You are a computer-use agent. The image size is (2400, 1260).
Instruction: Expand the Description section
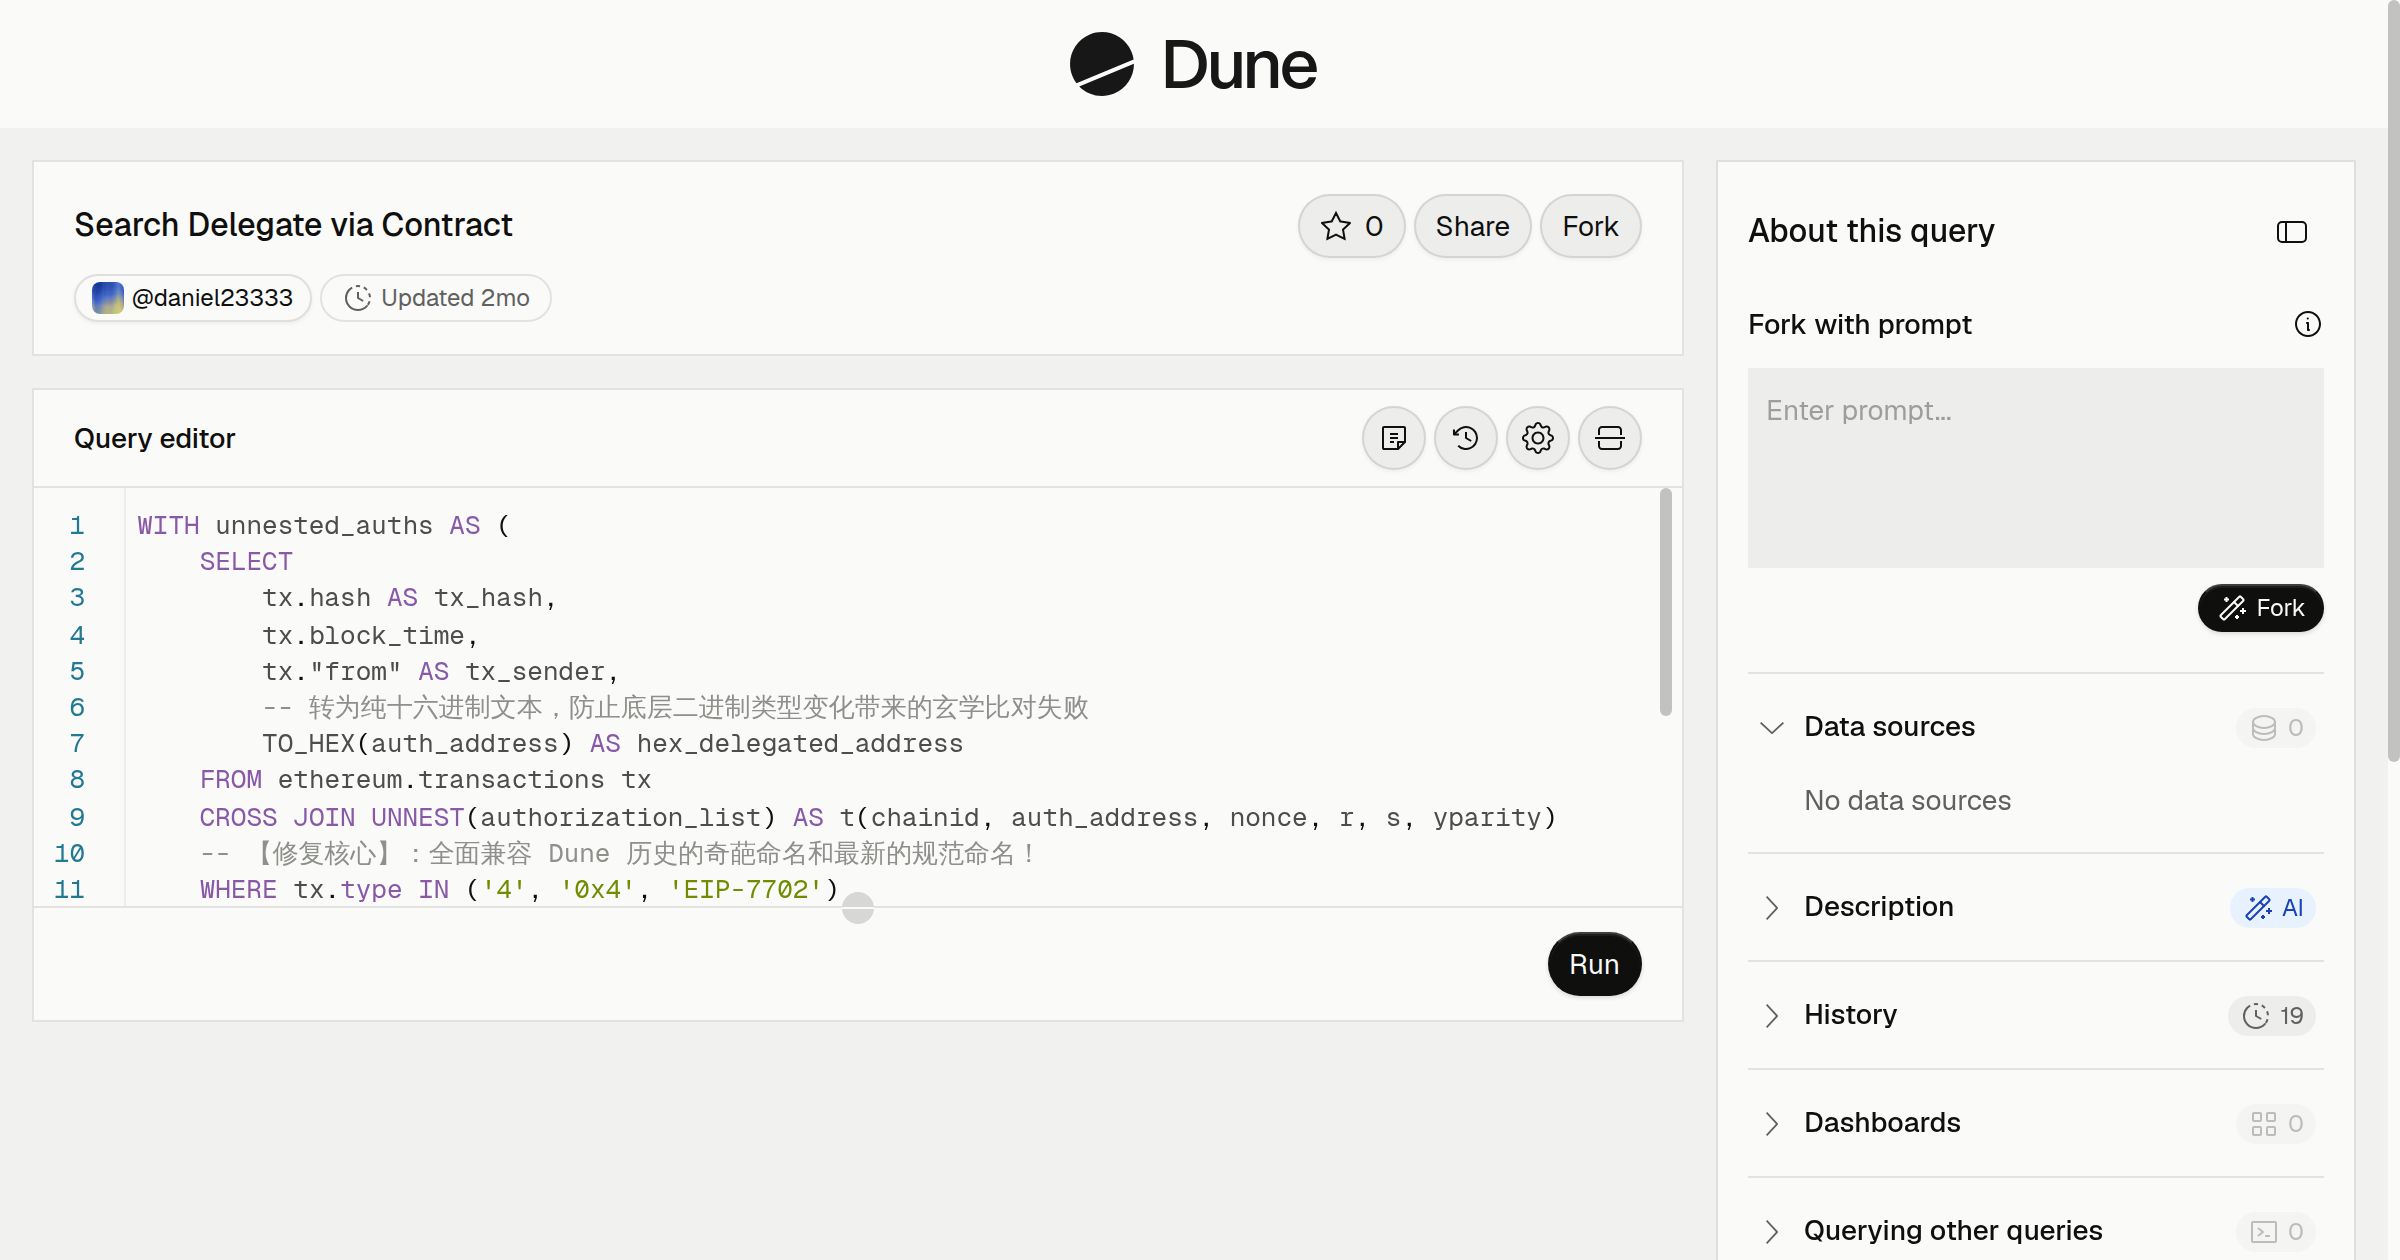click(1771, 907)
